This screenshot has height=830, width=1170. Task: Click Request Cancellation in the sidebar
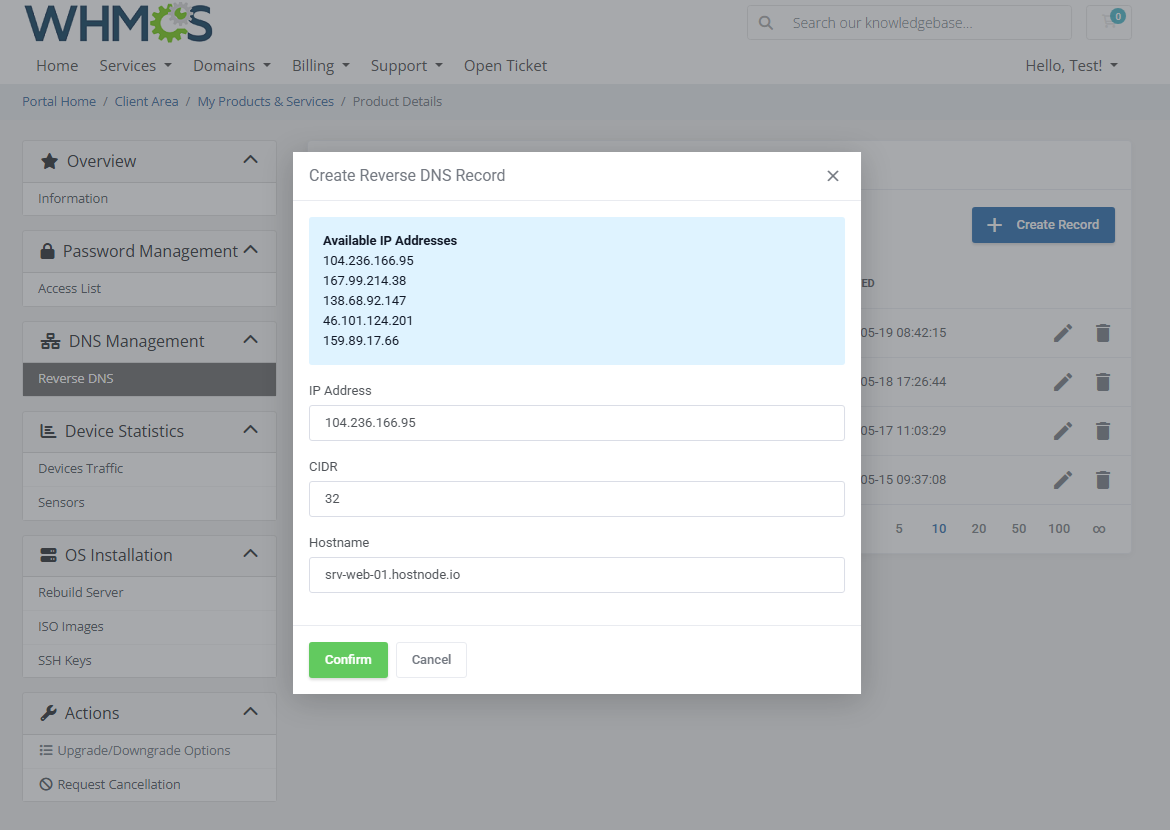pyautogui.click(x=149, y=785)
